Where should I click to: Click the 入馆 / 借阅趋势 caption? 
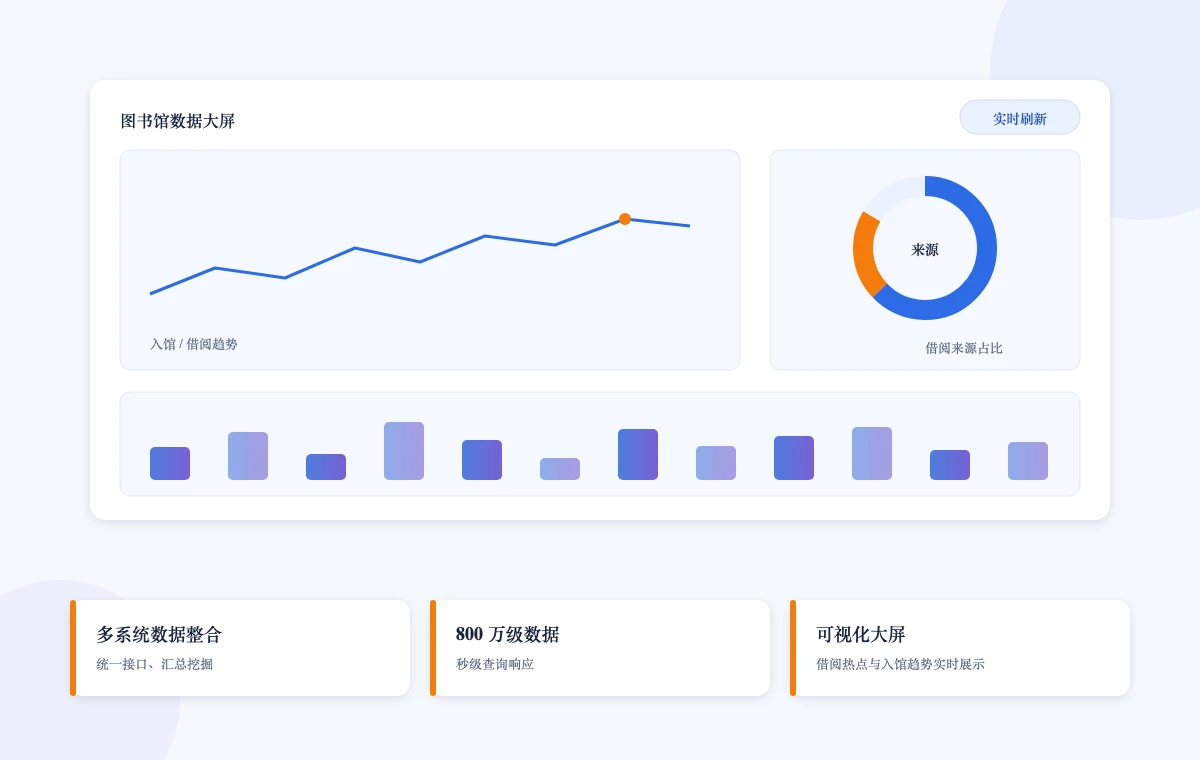click(x=194, y=344)
